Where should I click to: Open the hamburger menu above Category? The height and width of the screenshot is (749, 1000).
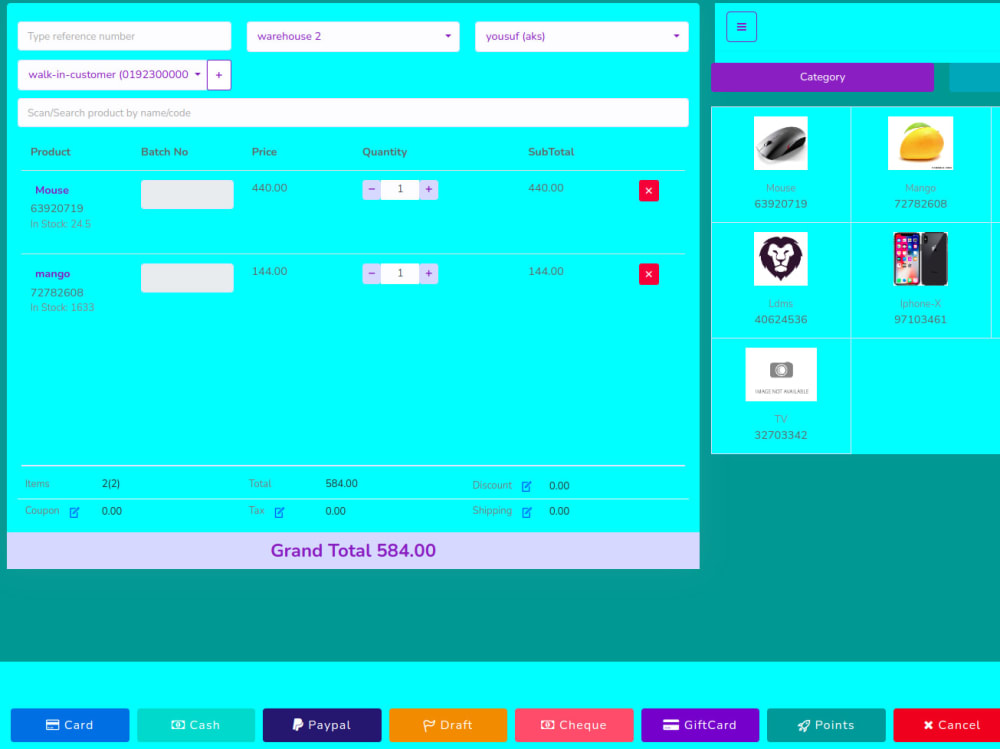(741, 26)
